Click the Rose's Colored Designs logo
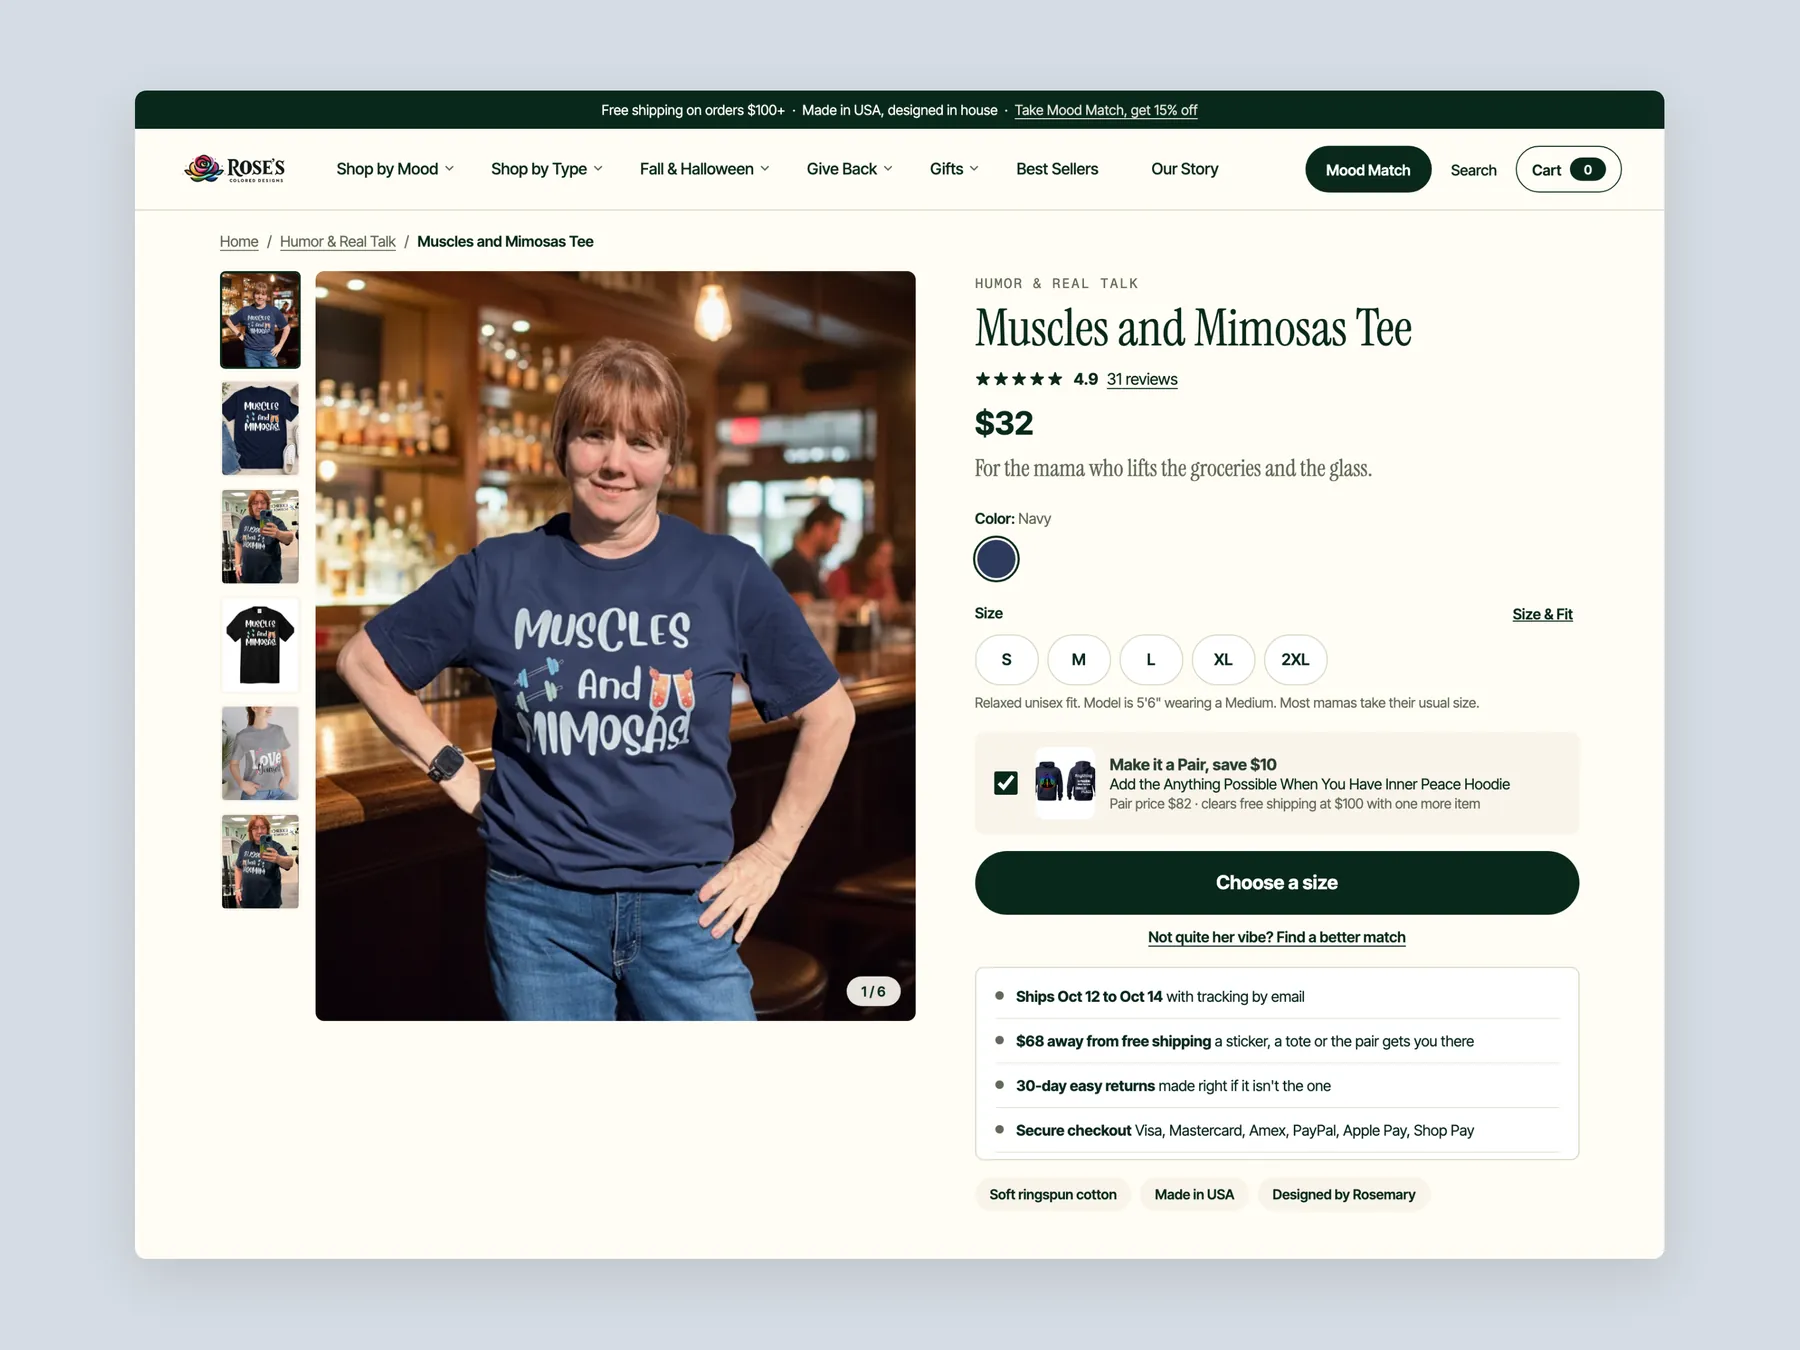Image resolution: width=1800 pixels, height=1350 pixels. point(235,169)
